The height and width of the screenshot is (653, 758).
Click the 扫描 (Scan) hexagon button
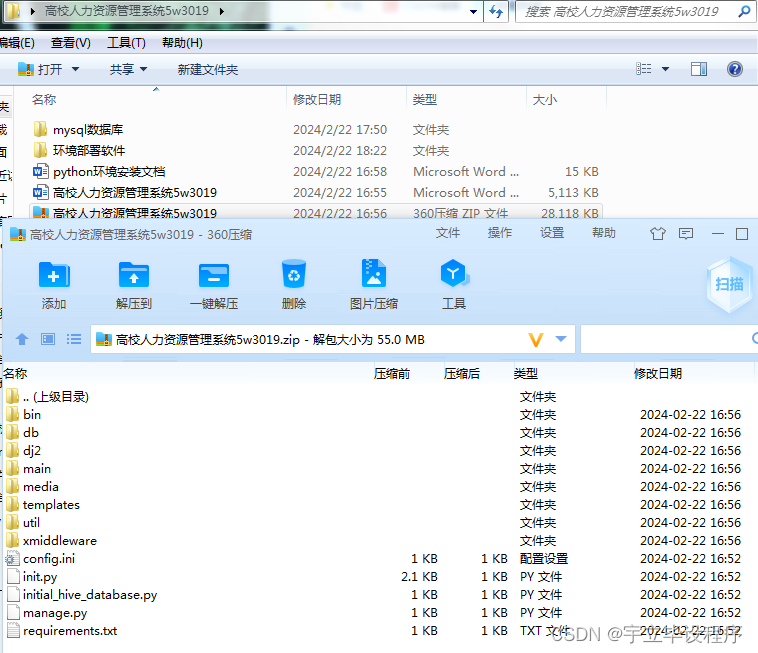tap(729, 284)
